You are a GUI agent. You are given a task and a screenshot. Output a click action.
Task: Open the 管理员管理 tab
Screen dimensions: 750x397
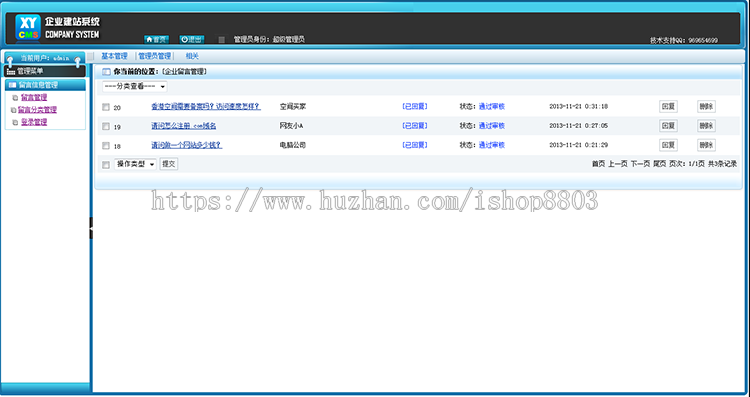(x=154, y=56)
